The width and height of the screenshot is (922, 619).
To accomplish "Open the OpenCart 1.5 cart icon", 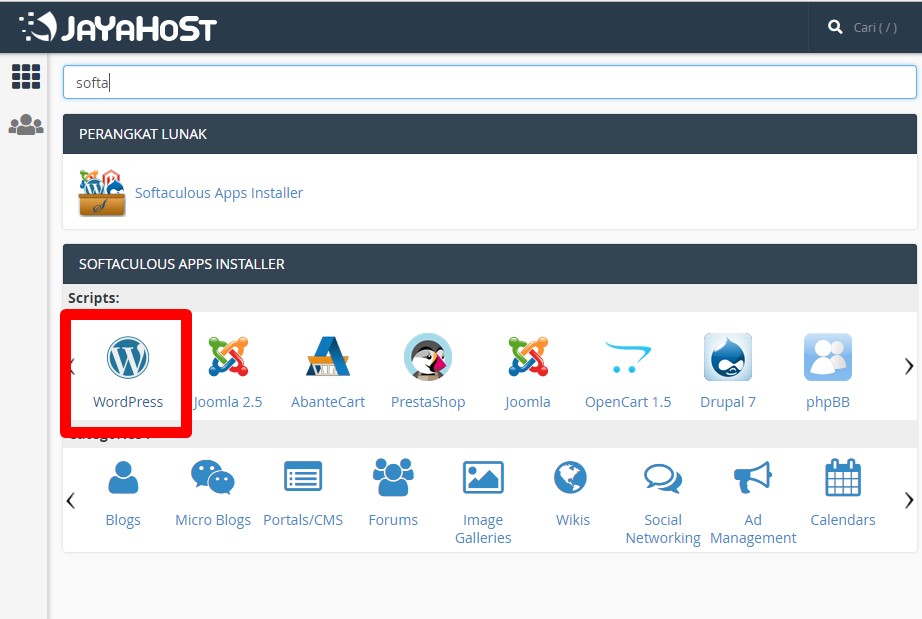I will click(628, 357).
